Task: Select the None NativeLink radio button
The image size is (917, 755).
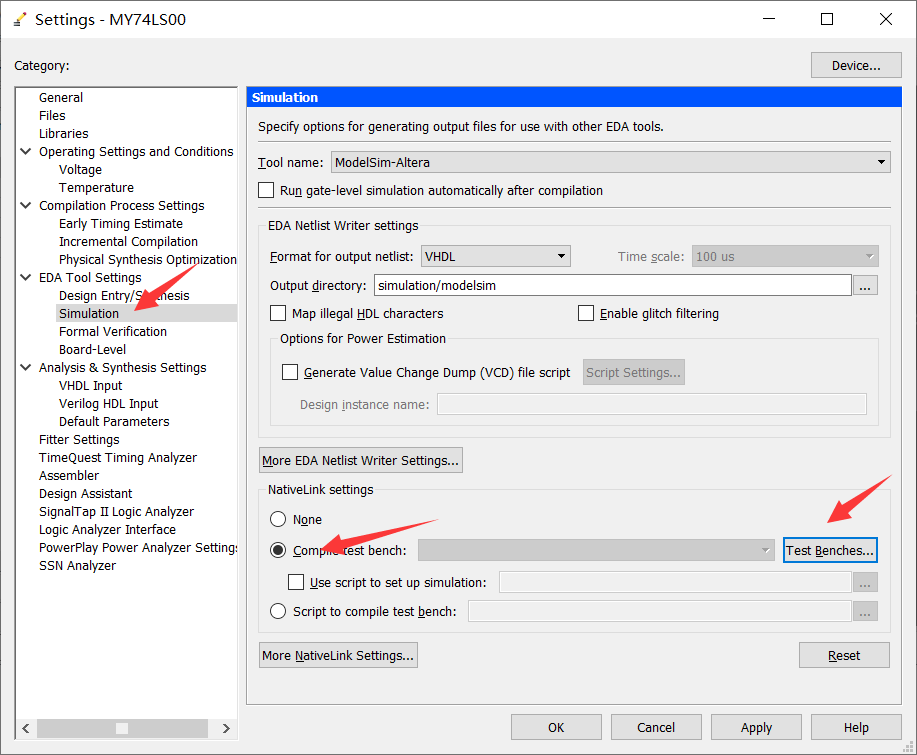Action: [278, 519]
